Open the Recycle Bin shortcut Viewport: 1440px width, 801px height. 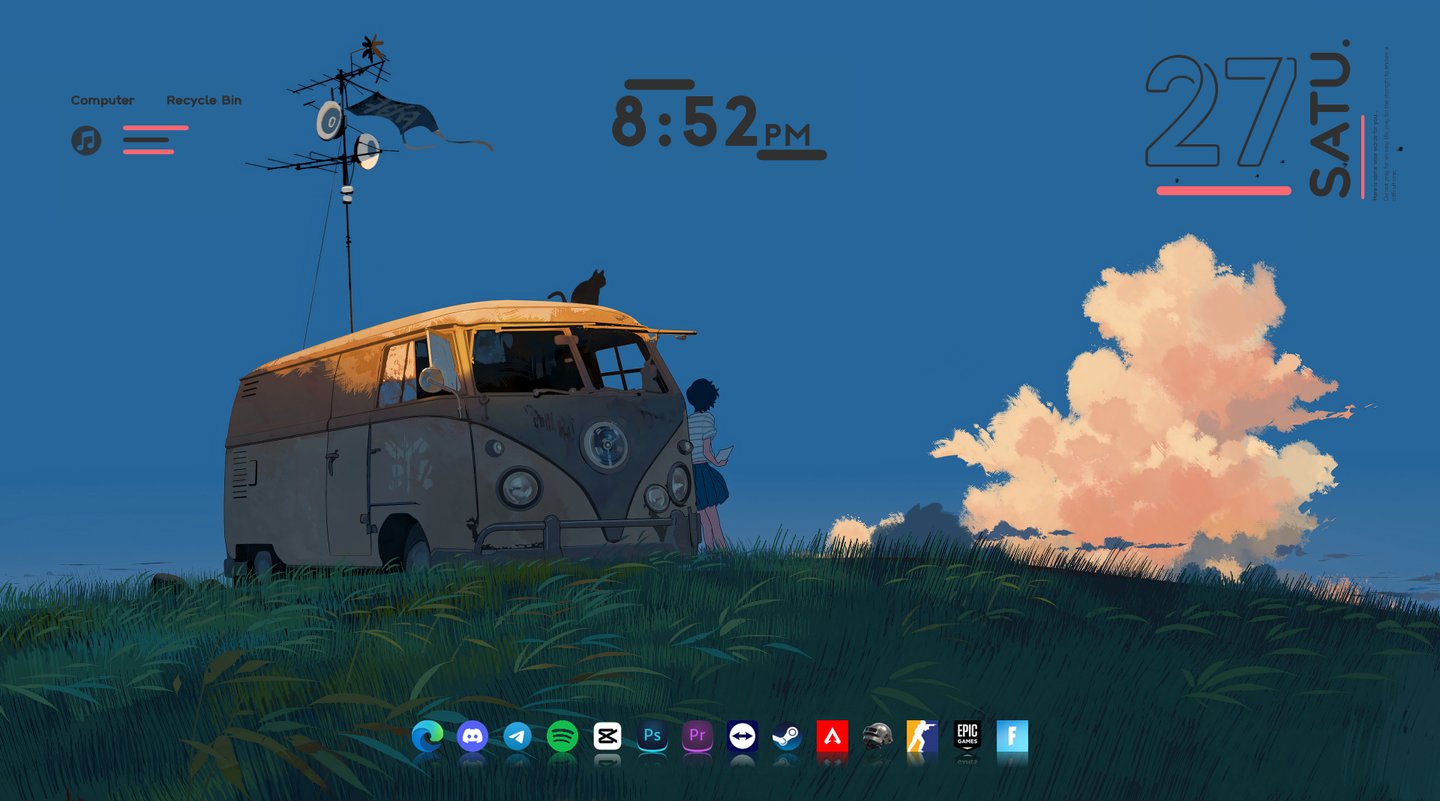point(204,100)
